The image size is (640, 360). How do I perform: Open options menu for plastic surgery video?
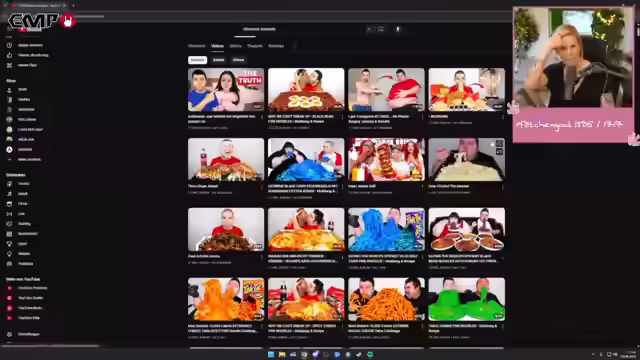(x=422, y=117)
